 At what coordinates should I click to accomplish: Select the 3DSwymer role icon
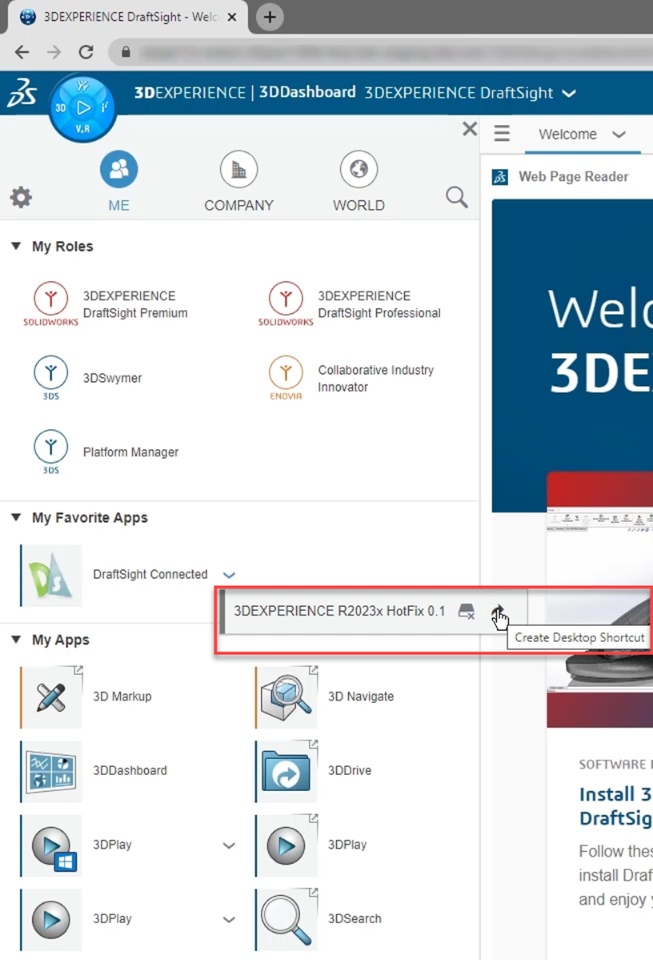click(51, 378)
